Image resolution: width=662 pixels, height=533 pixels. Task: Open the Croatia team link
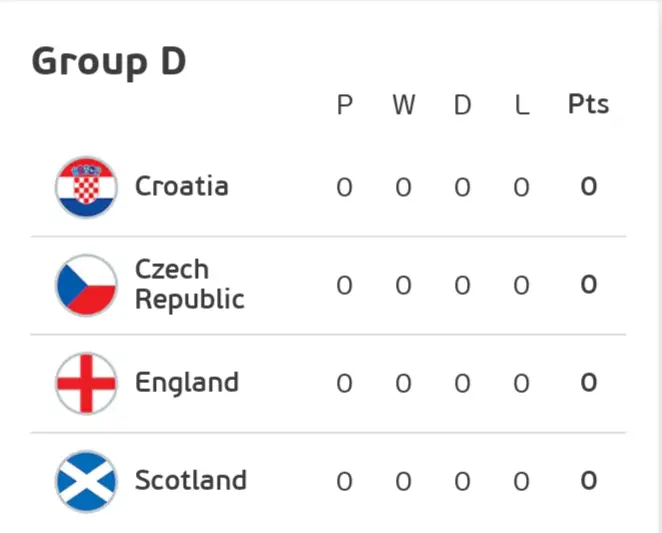(x=182, y=187)
